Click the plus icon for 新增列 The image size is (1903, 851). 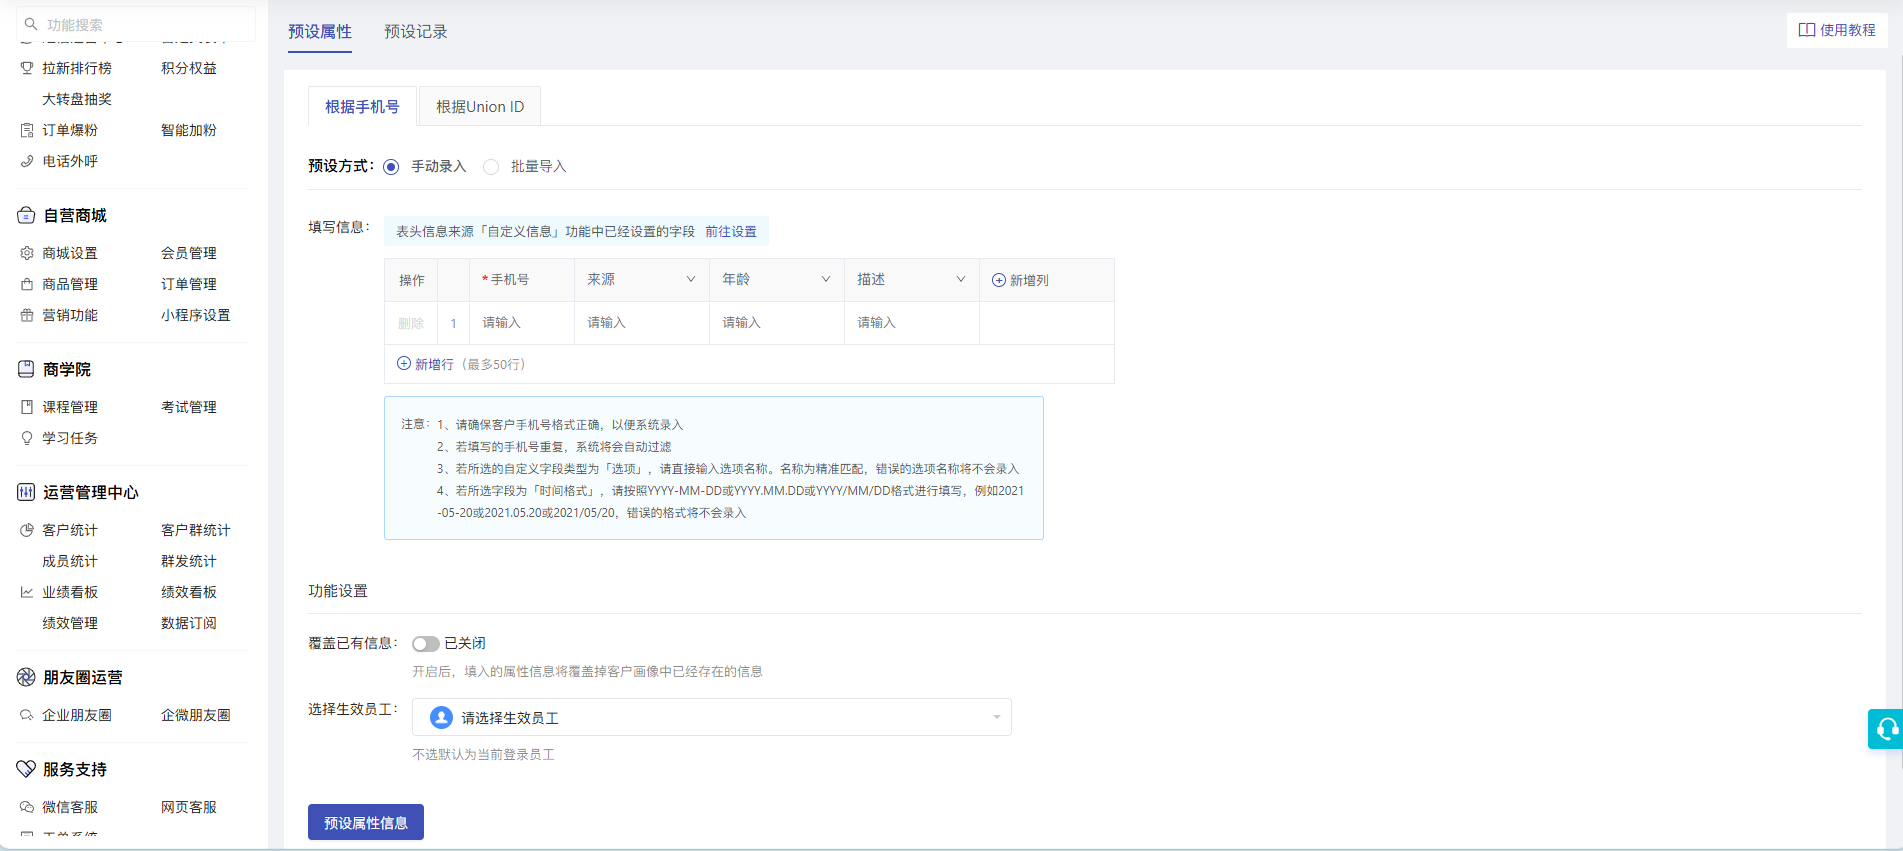tap(998, 280)
